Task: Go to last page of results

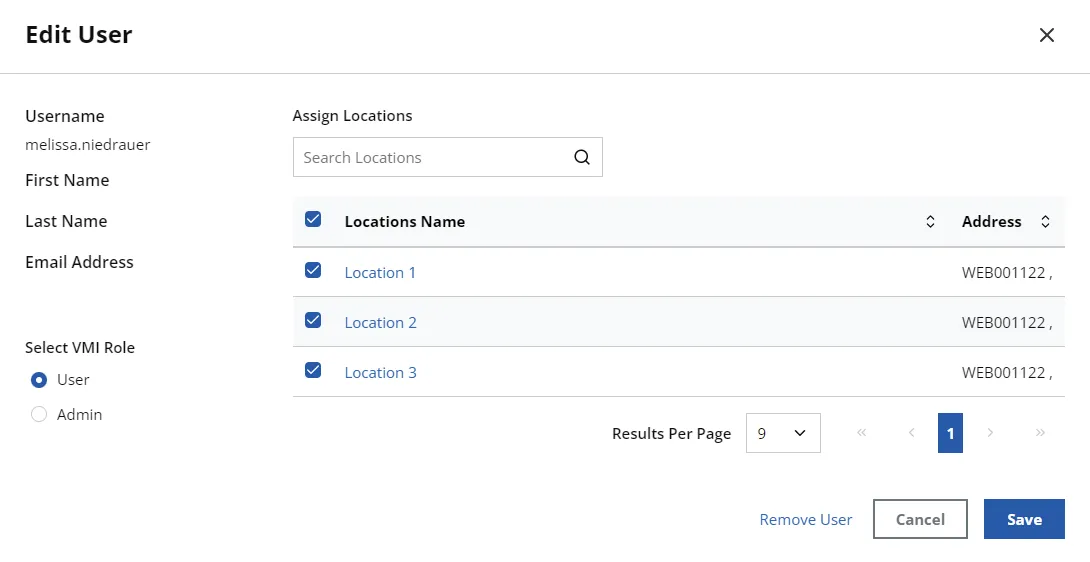Action: tap(1040, 433)
